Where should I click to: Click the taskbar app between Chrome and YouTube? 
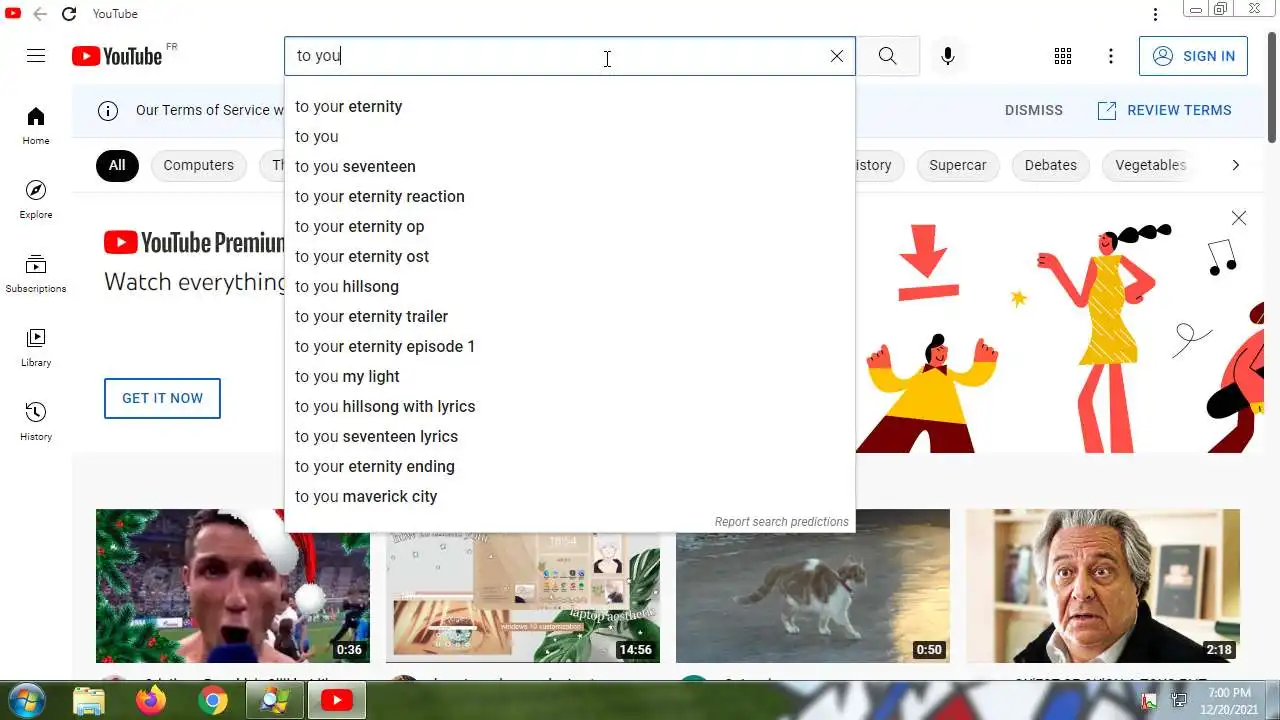274,701
